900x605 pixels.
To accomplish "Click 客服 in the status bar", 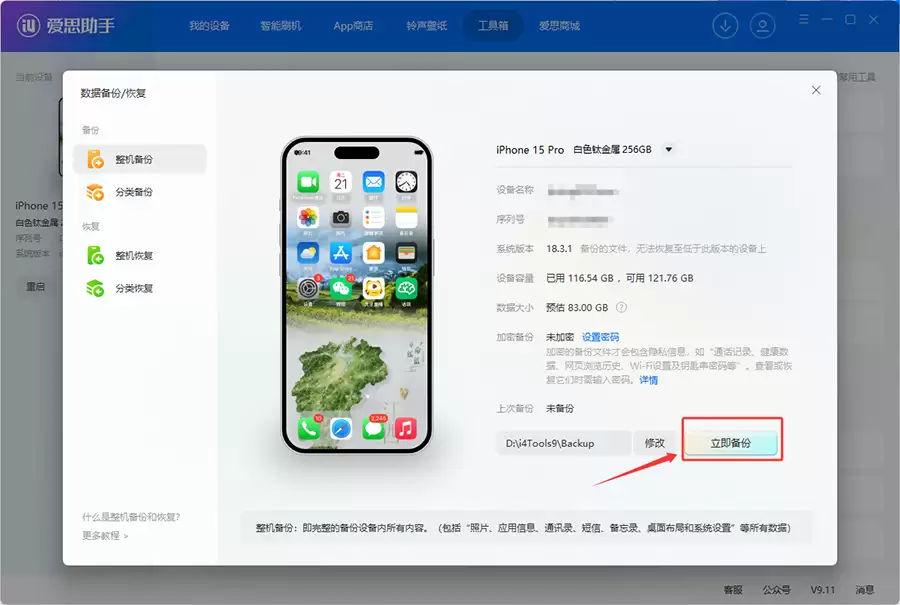I will [x=733, y=590].
